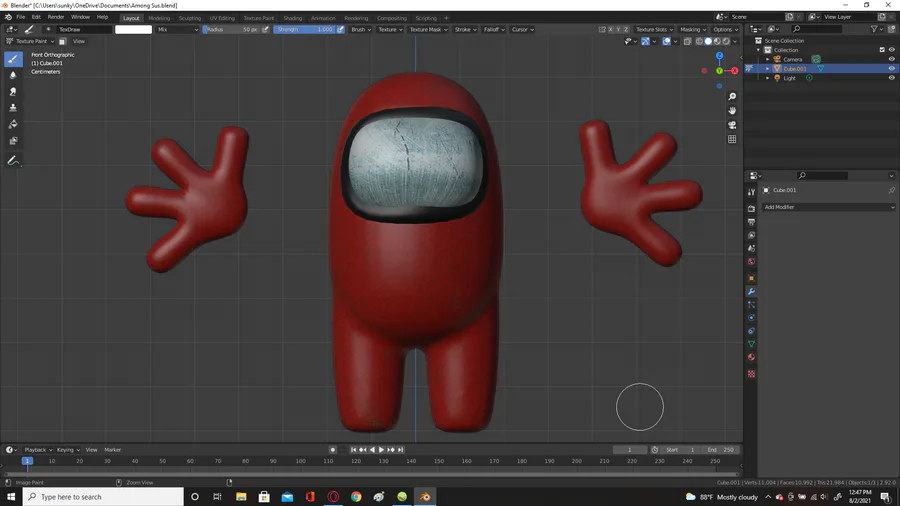Open the Physics properties tab
Screen dimensions: 900x506
click(751, 318)
